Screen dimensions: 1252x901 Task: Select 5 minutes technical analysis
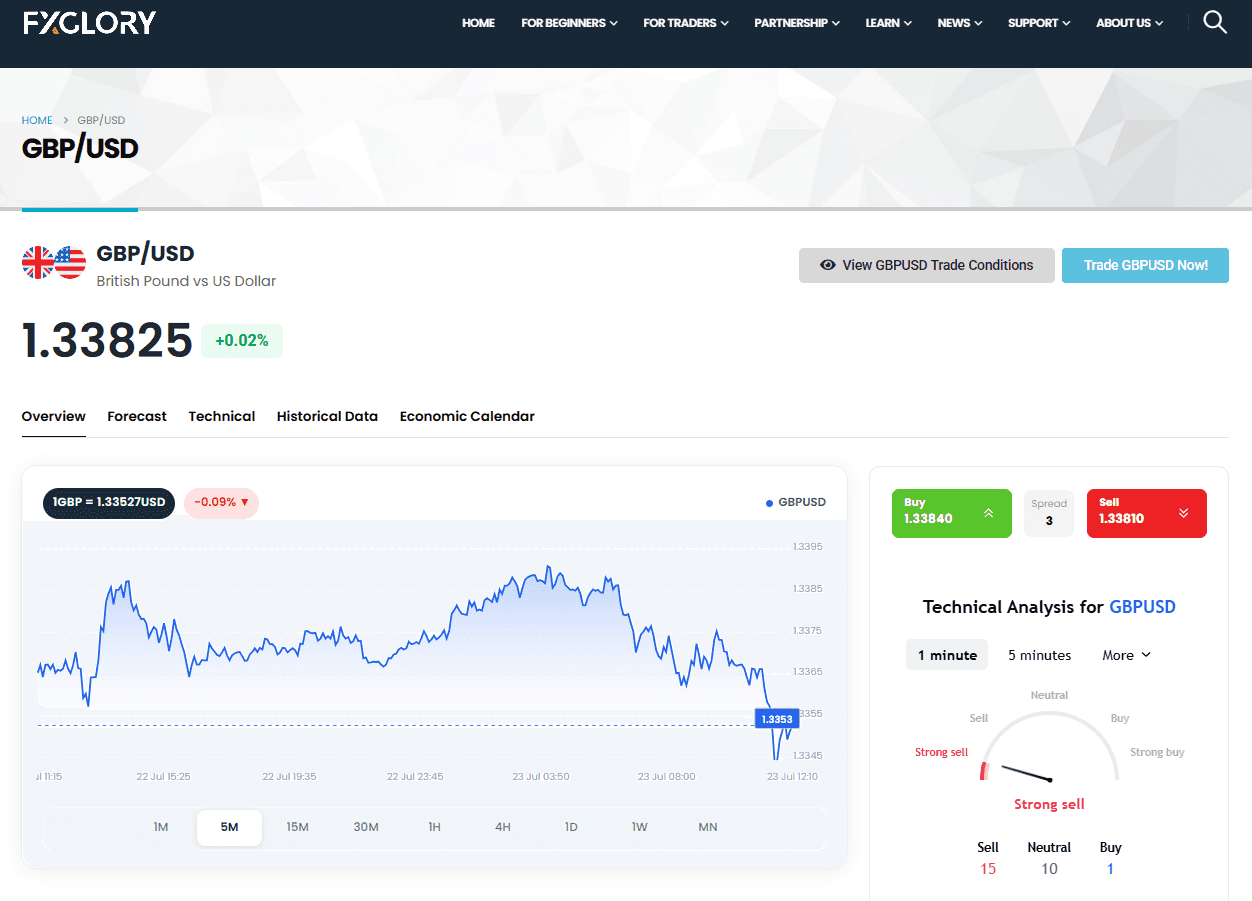[1039, 655]
